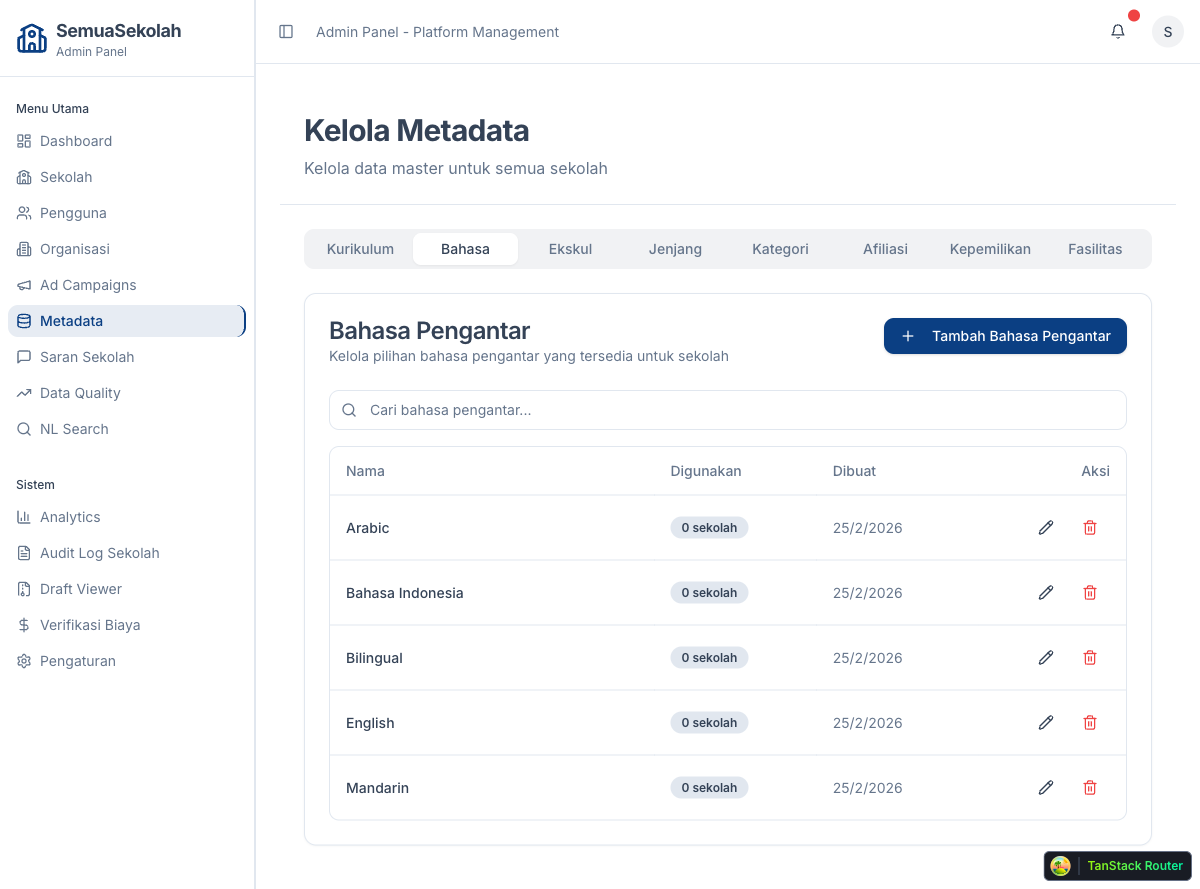Open the TanStack Router devtools badge
Image resolution: width=1200 pixels, height=889 pixels.
pyautogui.click(x=1117, y=866)
